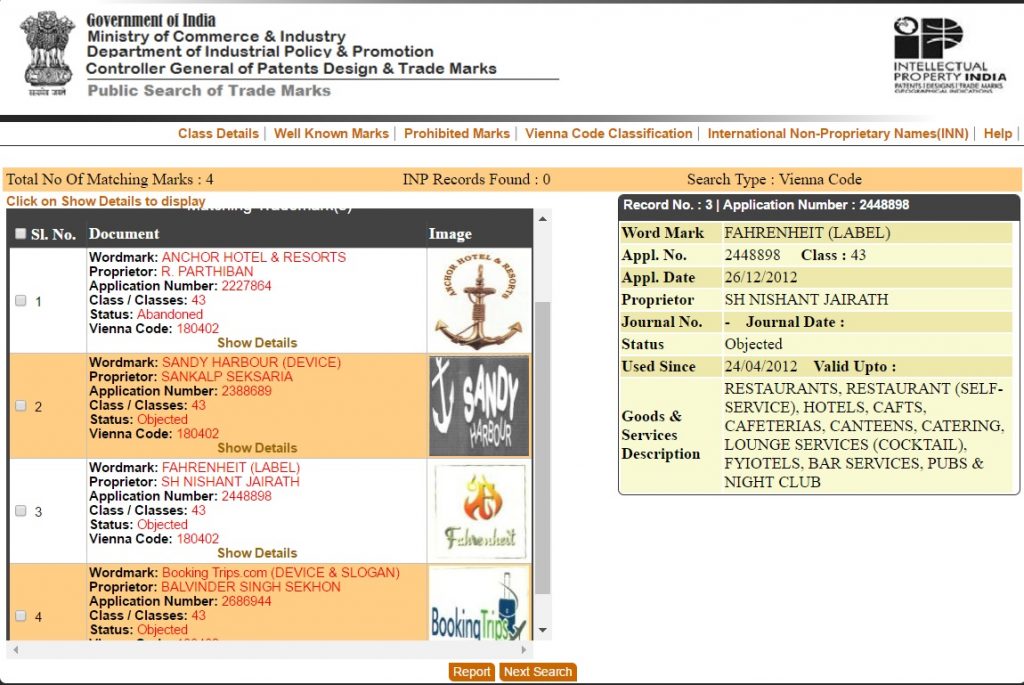Show Details for Sandy Harbour mark
Screen dimensions: 1024x685
257,448
